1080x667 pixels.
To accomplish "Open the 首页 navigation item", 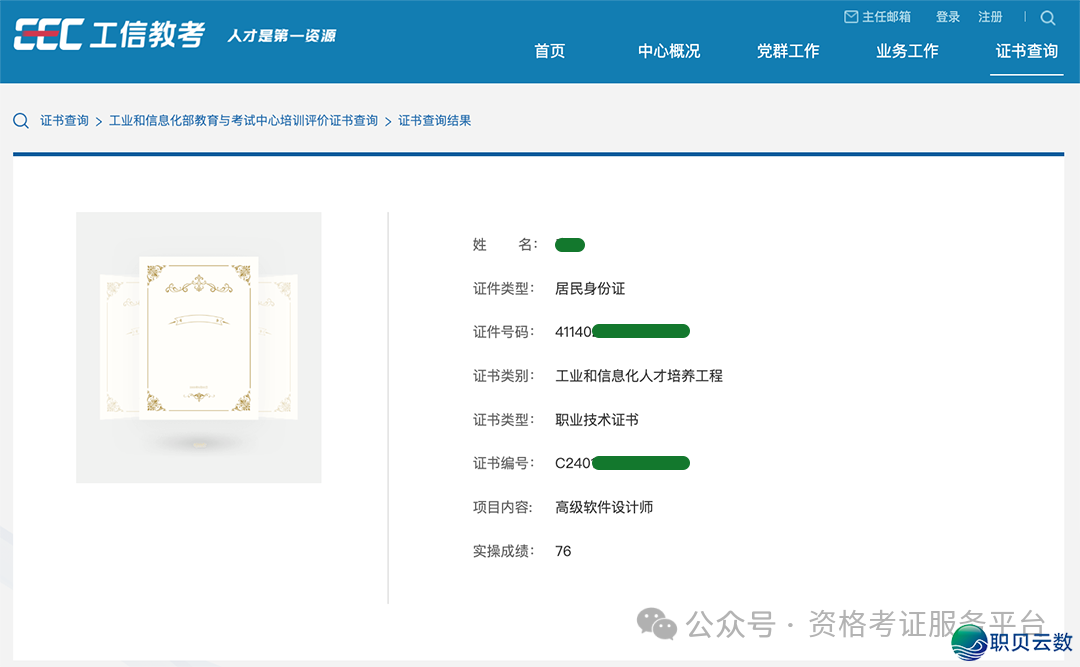I will pyautogui.click(x=550, y=51).
